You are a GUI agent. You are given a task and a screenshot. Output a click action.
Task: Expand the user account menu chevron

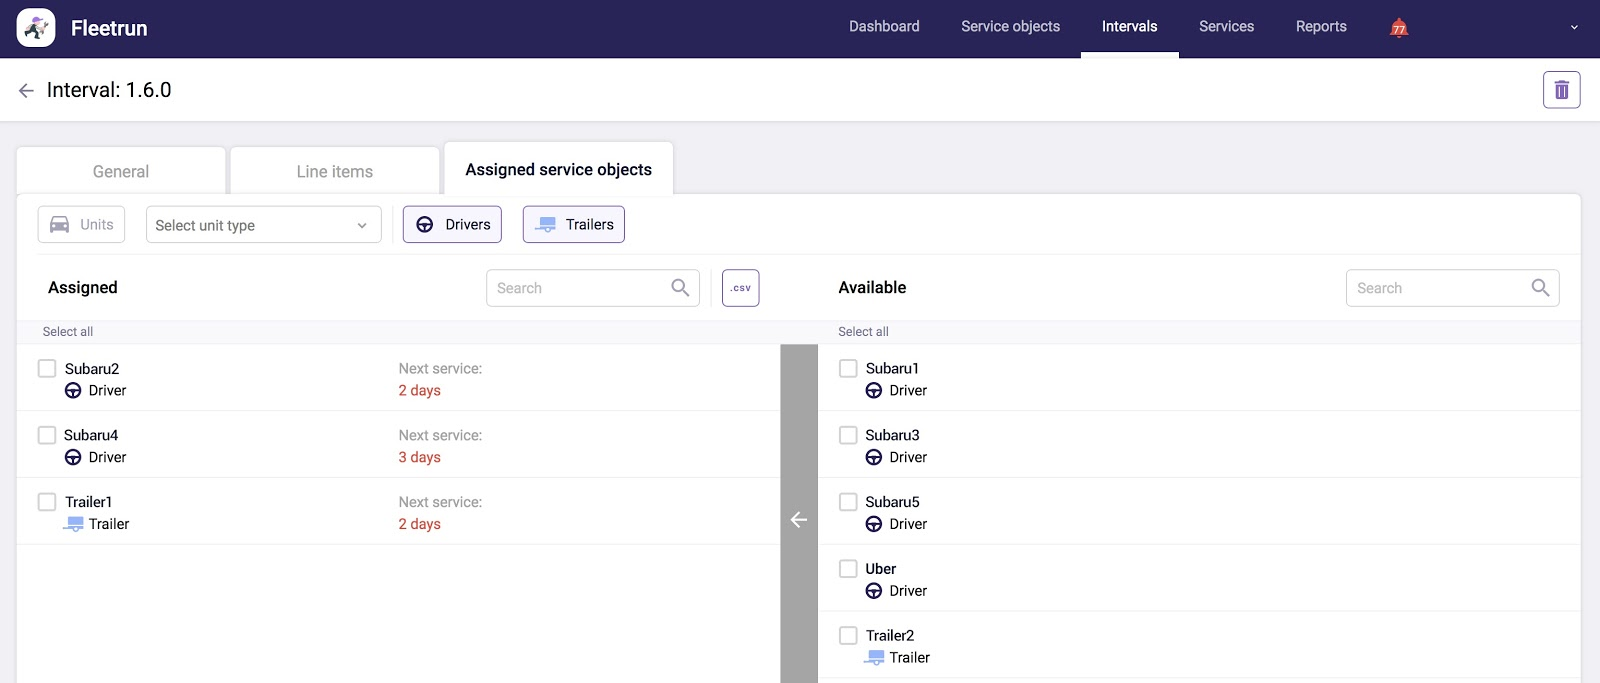tap(1574, 28)
